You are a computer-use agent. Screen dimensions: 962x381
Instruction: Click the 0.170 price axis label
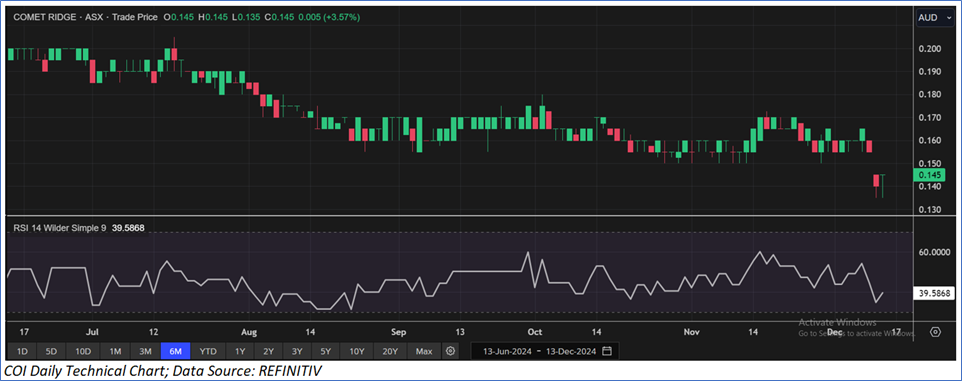(x=929, y=118)
